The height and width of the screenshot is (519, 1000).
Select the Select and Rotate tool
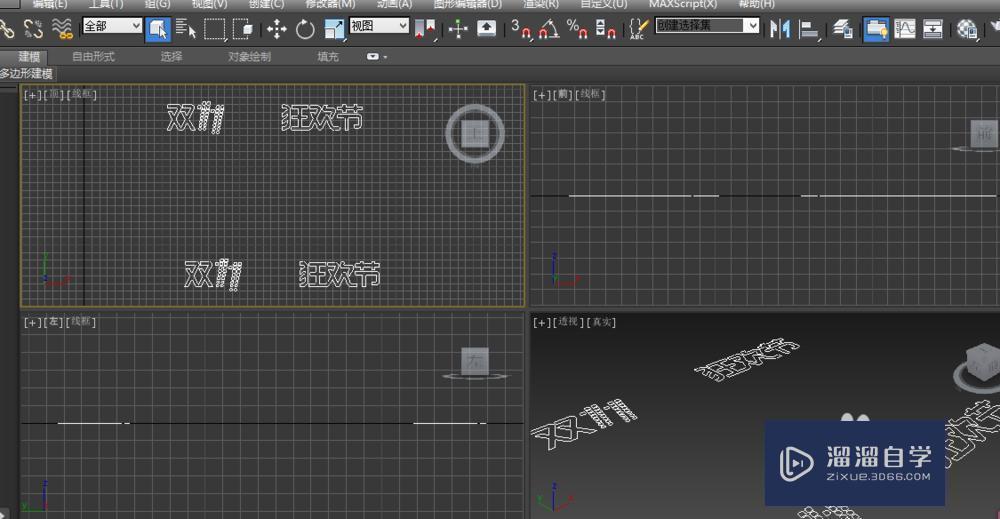305,29
